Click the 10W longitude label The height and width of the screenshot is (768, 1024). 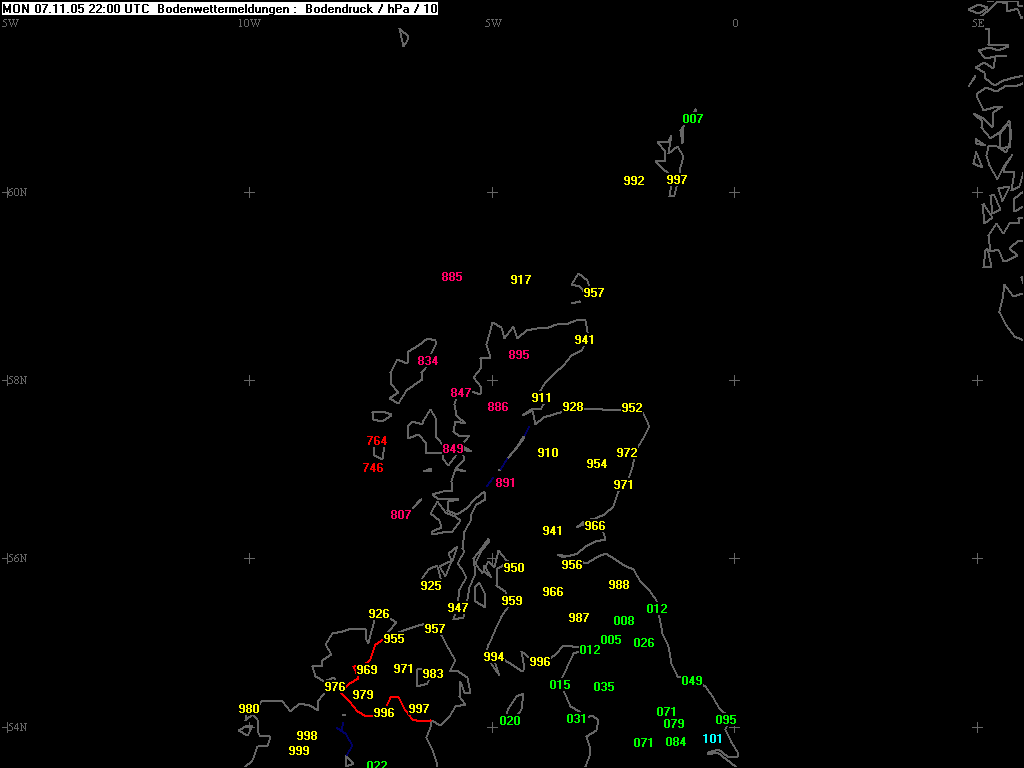tap(249, 23)
